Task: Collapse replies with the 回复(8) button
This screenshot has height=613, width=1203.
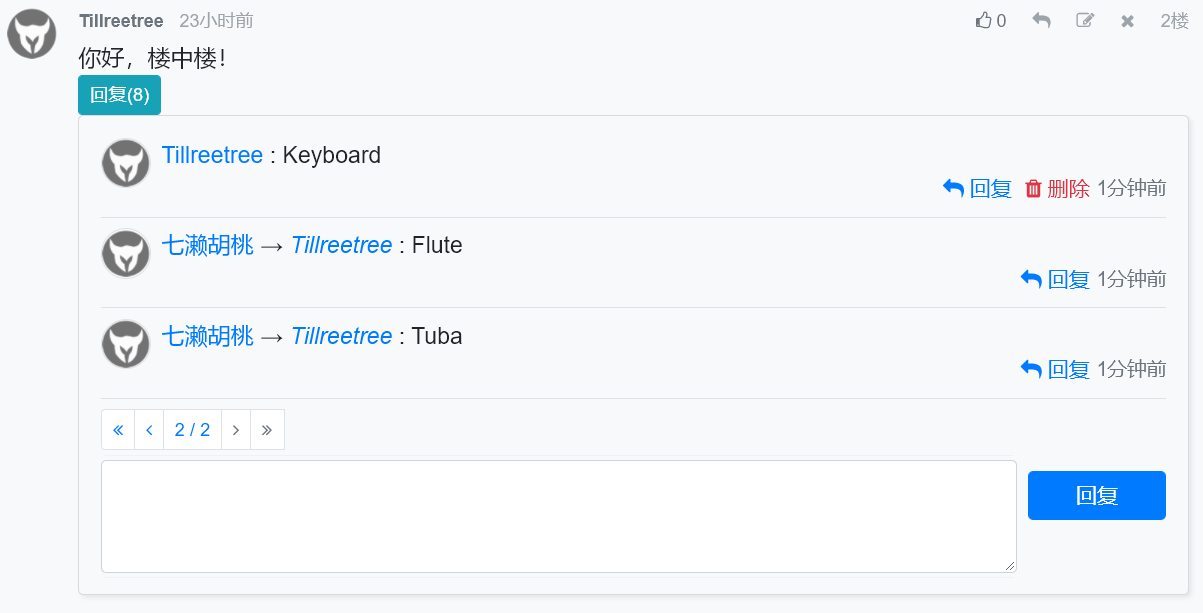Action: coord(119,95)
